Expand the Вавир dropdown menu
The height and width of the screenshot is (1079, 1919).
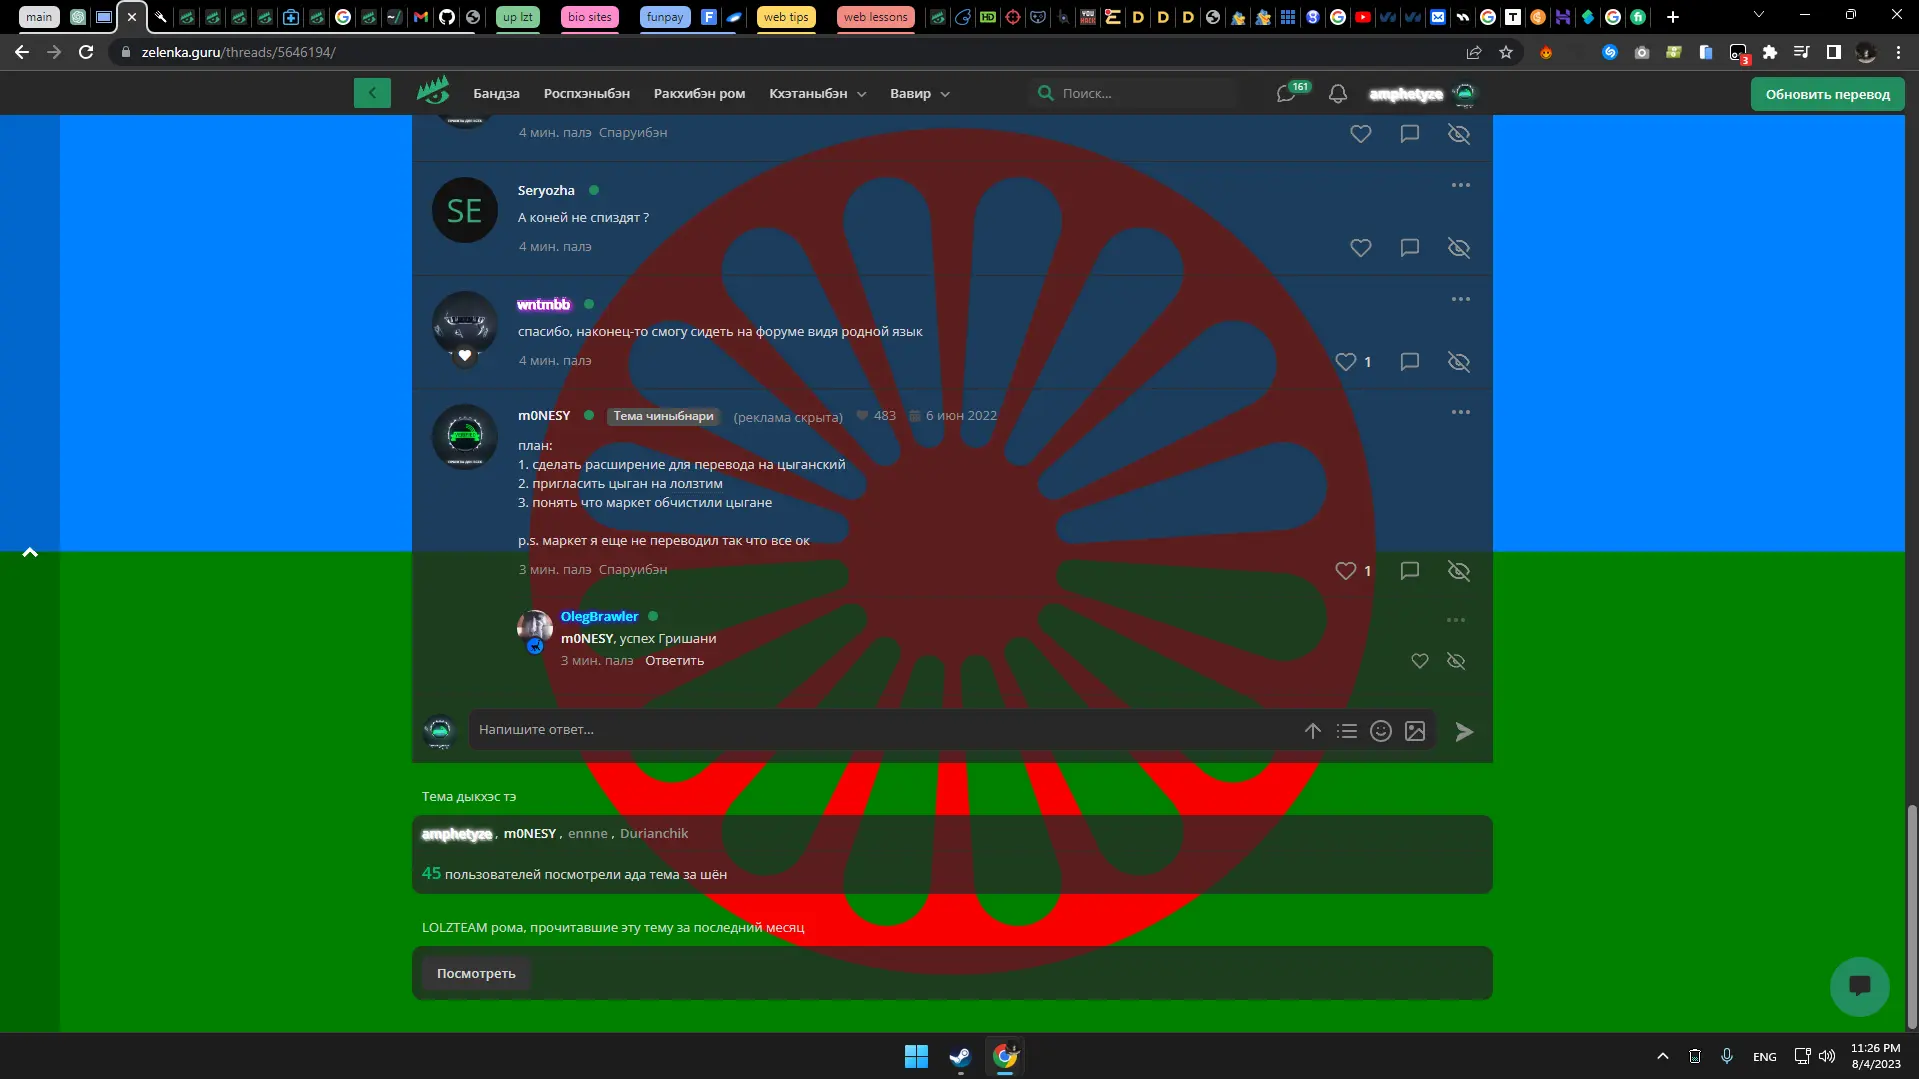pyautogui.click(x=919, y=93)
